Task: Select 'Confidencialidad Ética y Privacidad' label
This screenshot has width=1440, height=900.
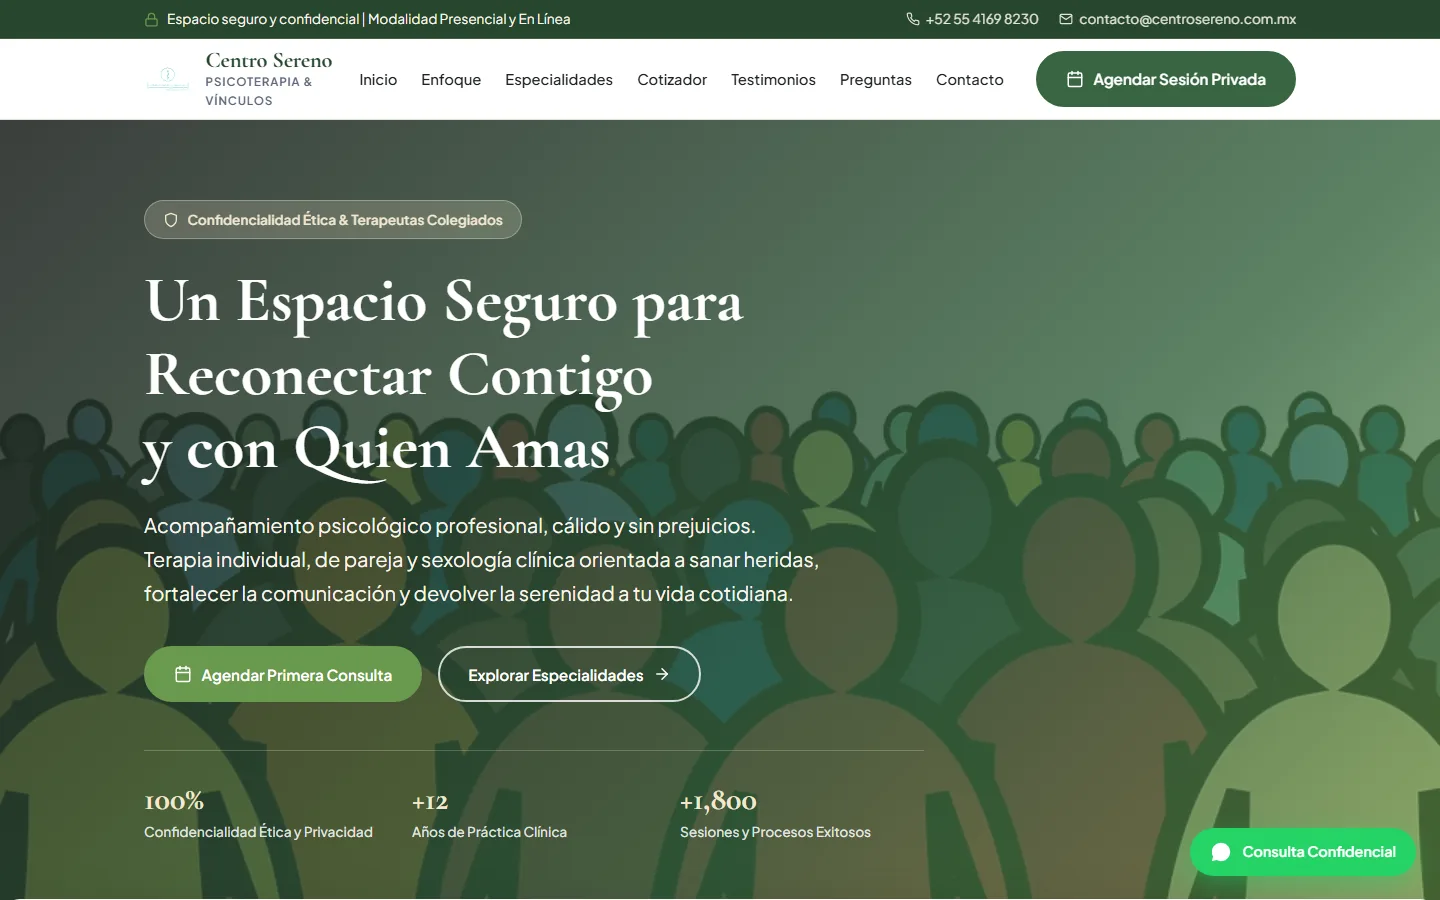Action: point(258,832)
